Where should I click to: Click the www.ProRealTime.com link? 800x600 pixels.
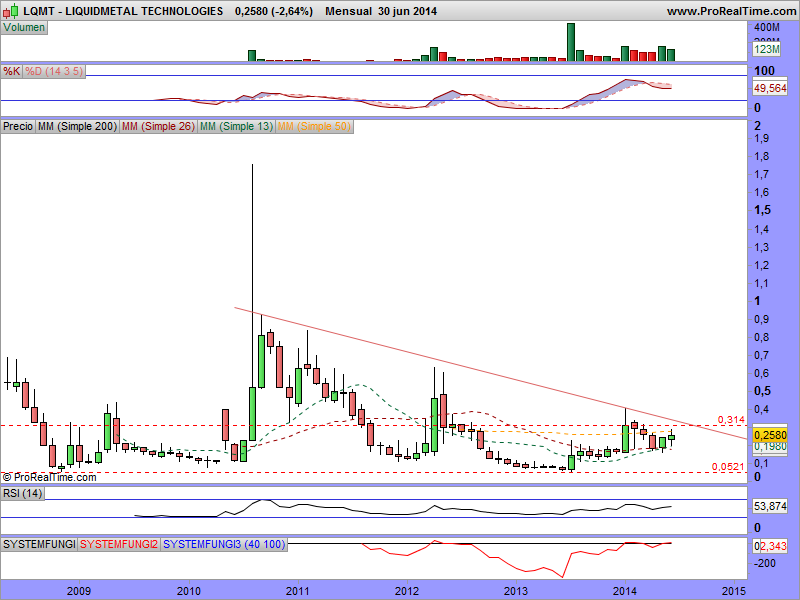click(731, 11)
